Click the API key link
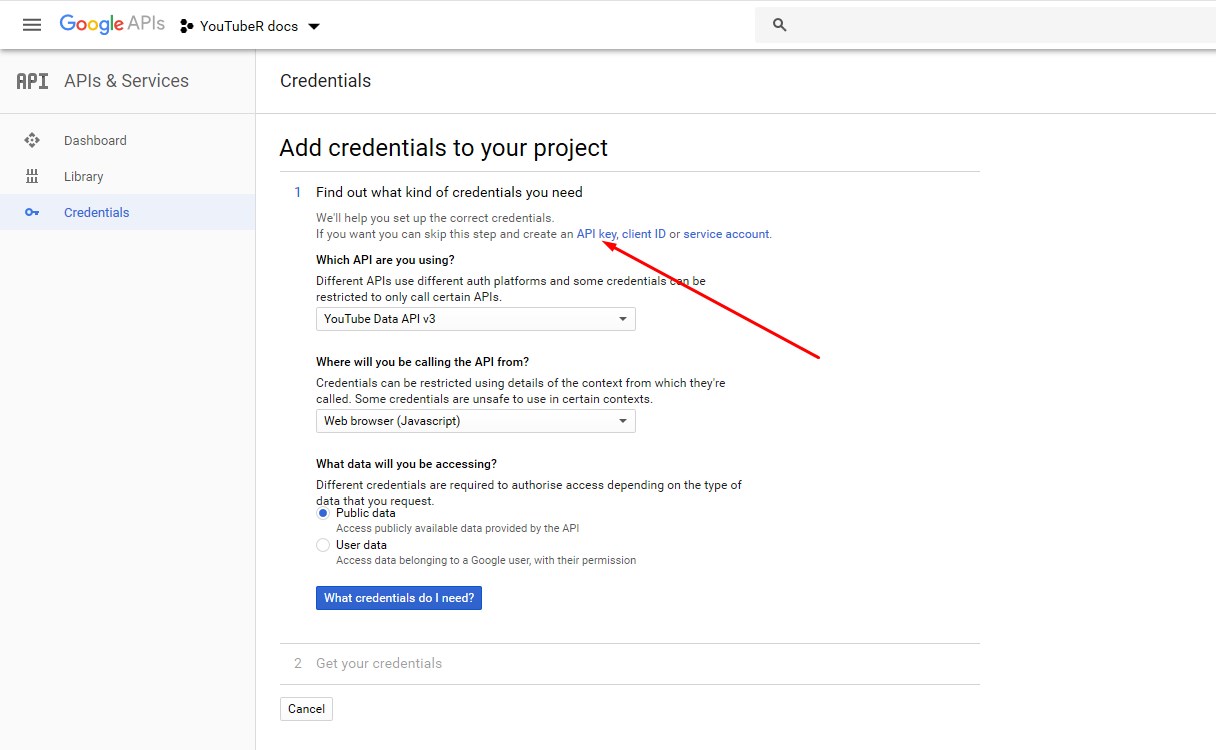 (x=596, y=234)
